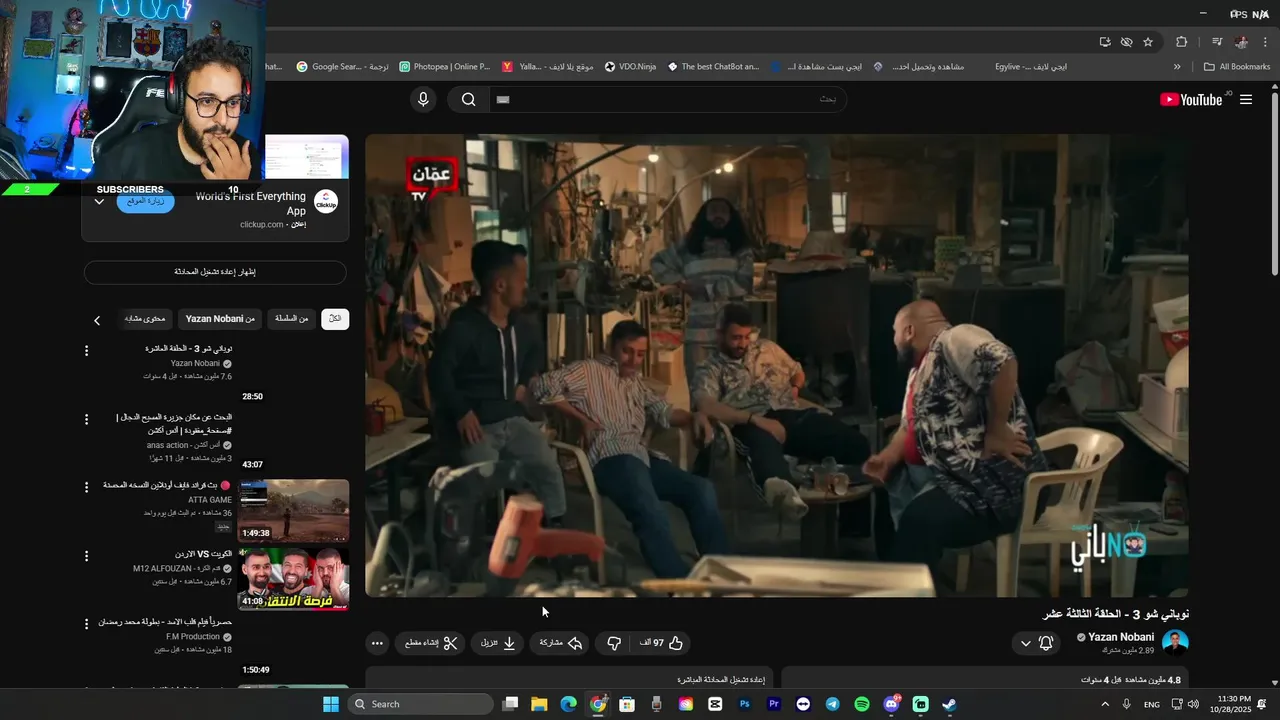
Task: Open Yazan Nobani channel avatar
Action: 1175,642
